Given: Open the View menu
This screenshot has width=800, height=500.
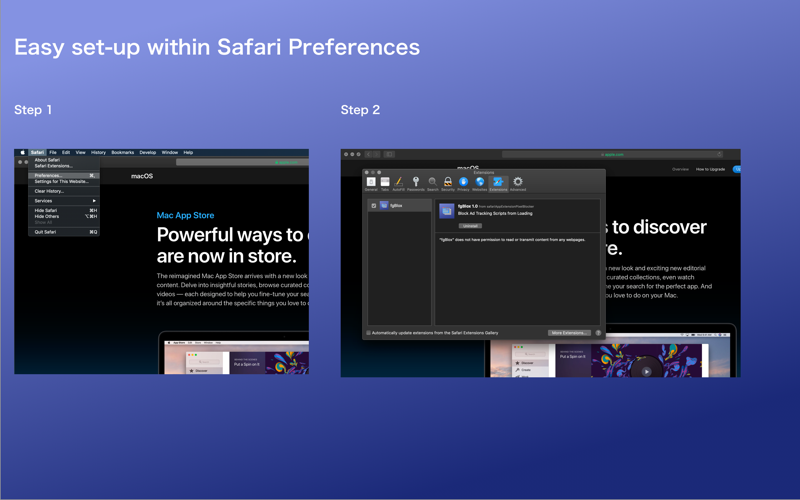Looking at the screenshot, I should (81, 152).
